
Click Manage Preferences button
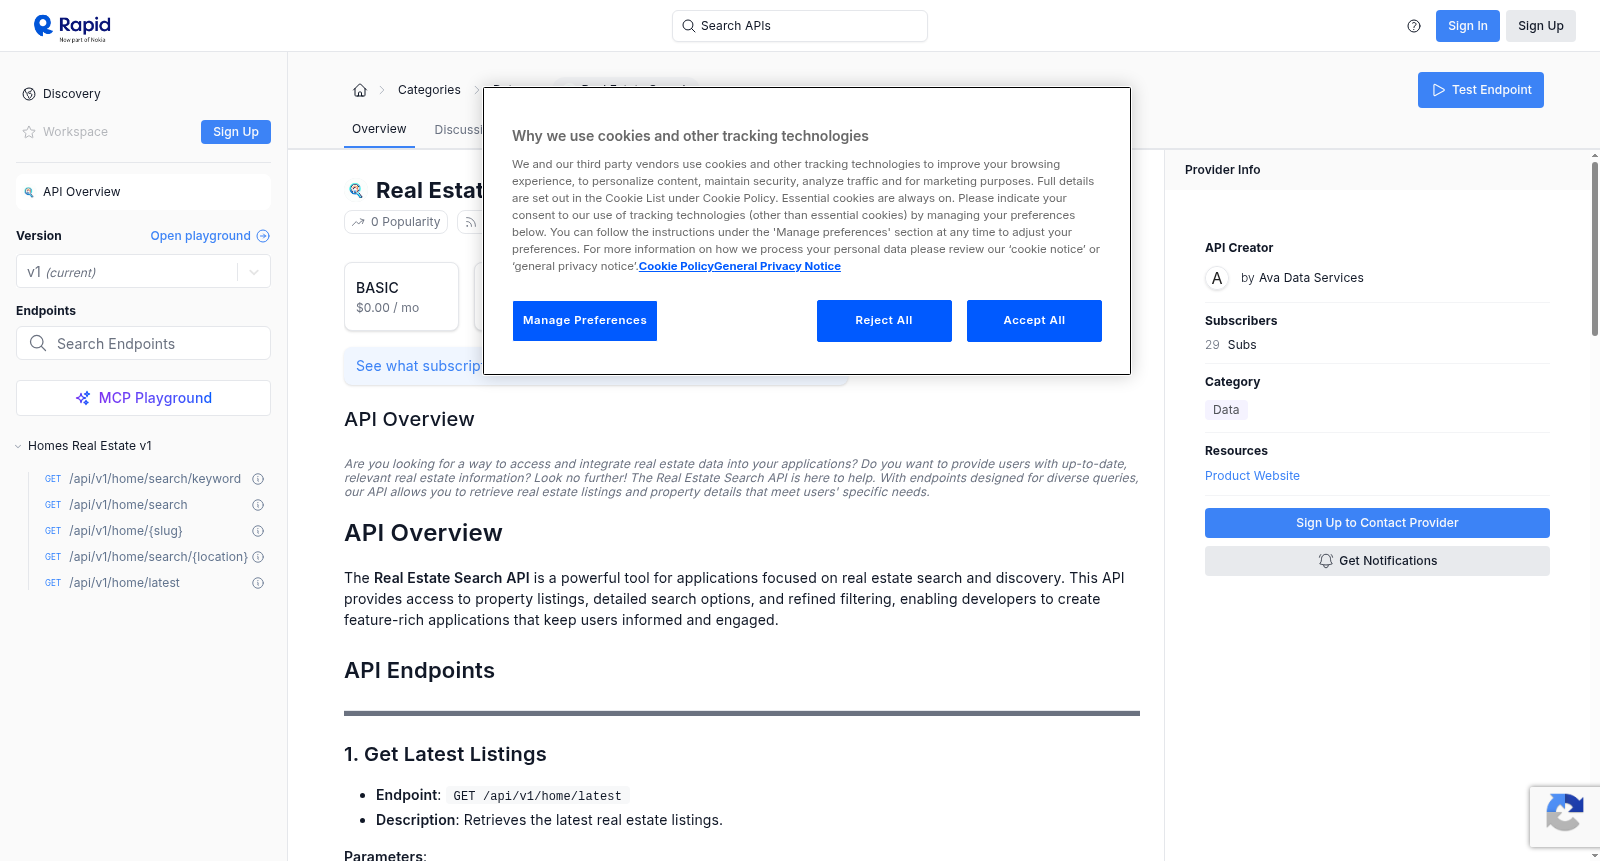click(585, 321)
